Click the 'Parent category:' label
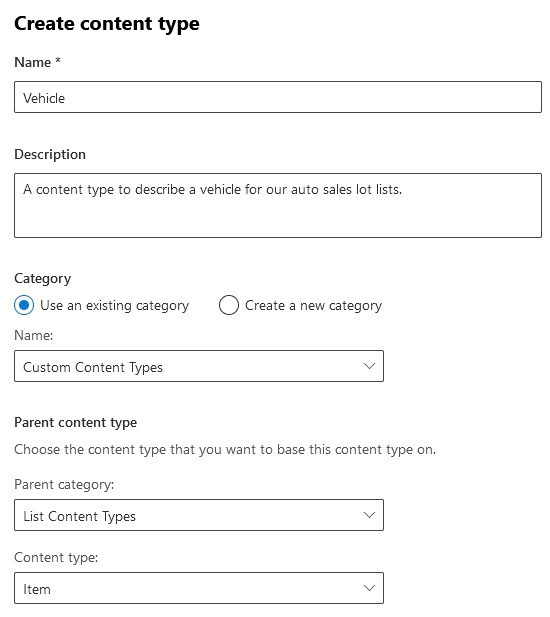 click(x=64, y=485)
